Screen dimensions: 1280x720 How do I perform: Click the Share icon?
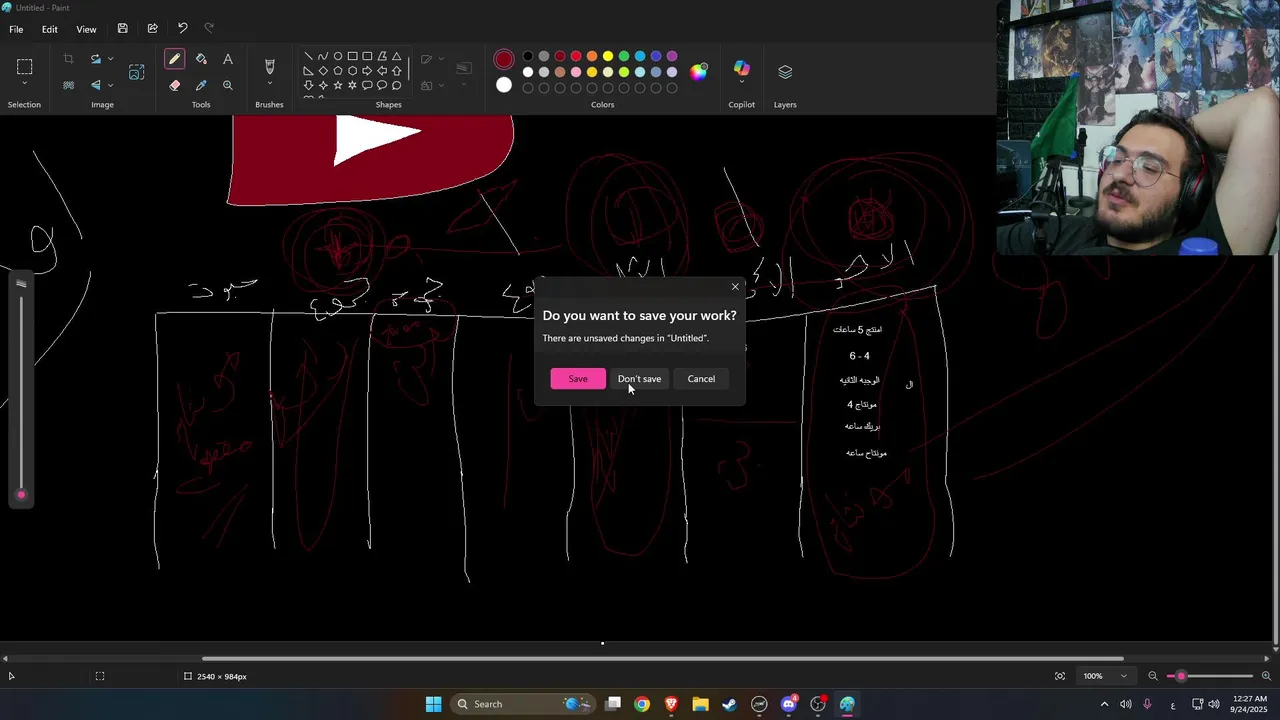coord(152,29)
